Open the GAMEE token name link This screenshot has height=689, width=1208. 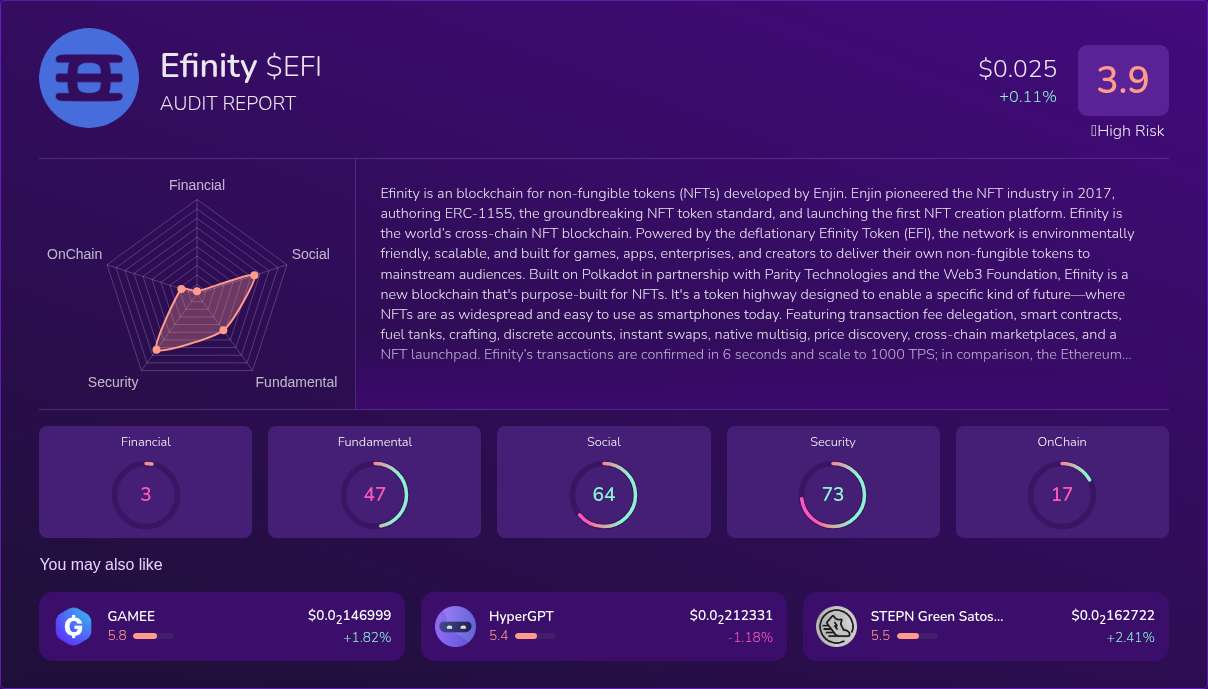(131, 616)
